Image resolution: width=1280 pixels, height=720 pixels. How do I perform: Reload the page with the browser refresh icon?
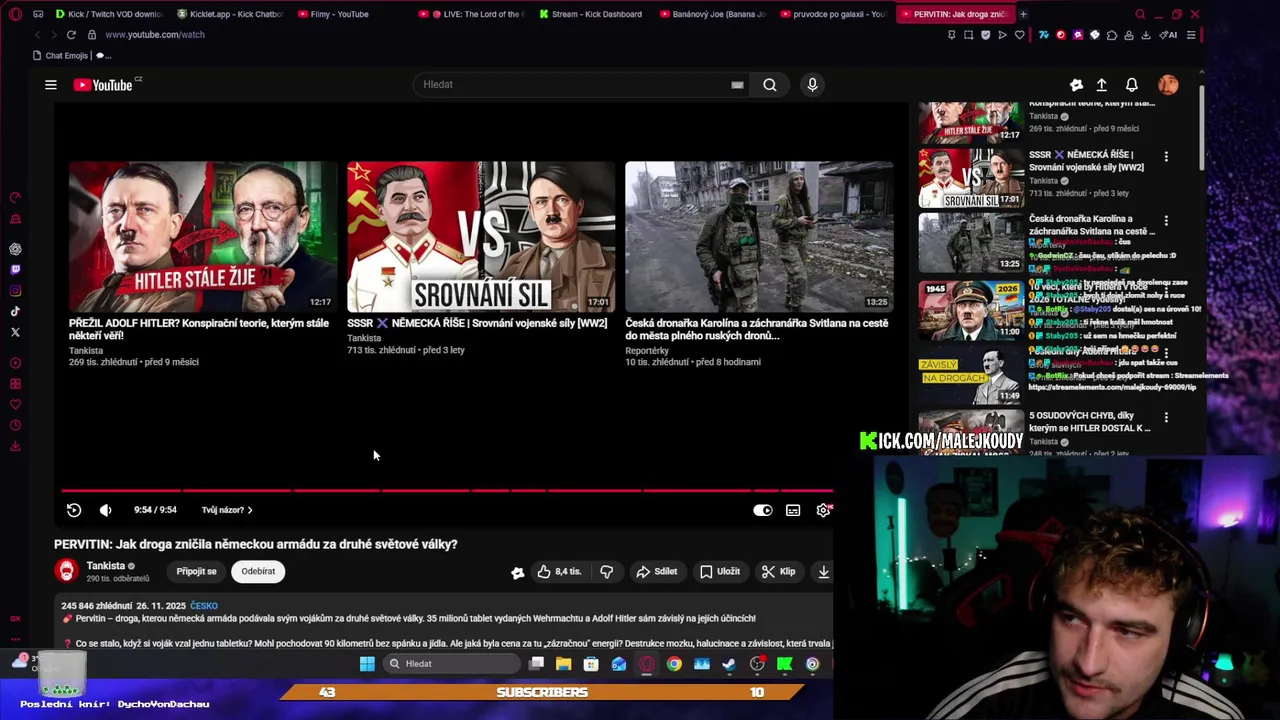(71, 35)
